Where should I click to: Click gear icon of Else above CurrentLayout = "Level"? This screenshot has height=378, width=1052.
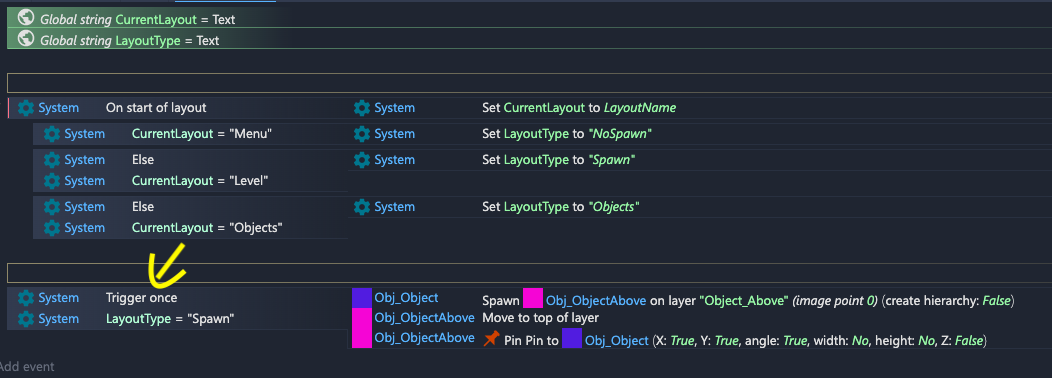pos(52,160)
